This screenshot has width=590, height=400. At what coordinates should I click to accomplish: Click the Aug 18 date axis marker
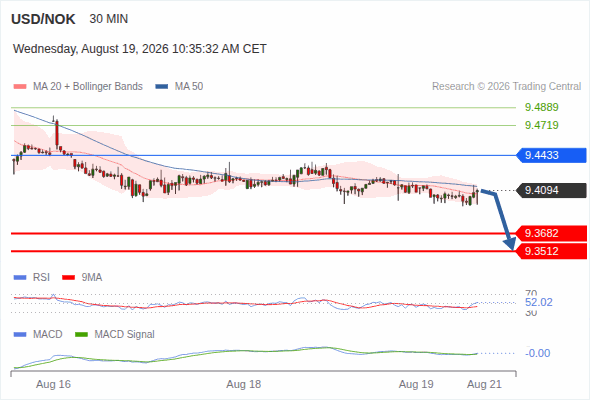click(x=243, y=384)
